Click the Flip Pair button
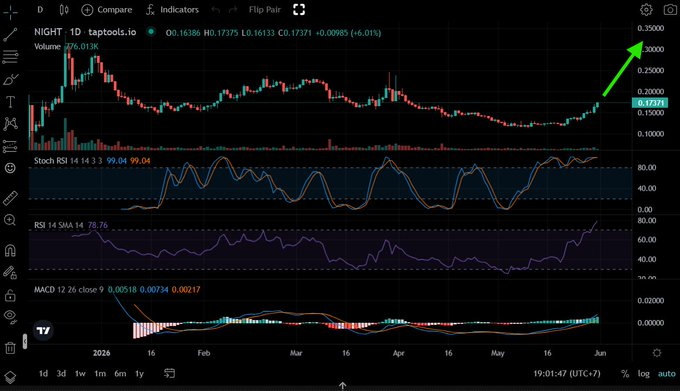 [x=265, y=10]
